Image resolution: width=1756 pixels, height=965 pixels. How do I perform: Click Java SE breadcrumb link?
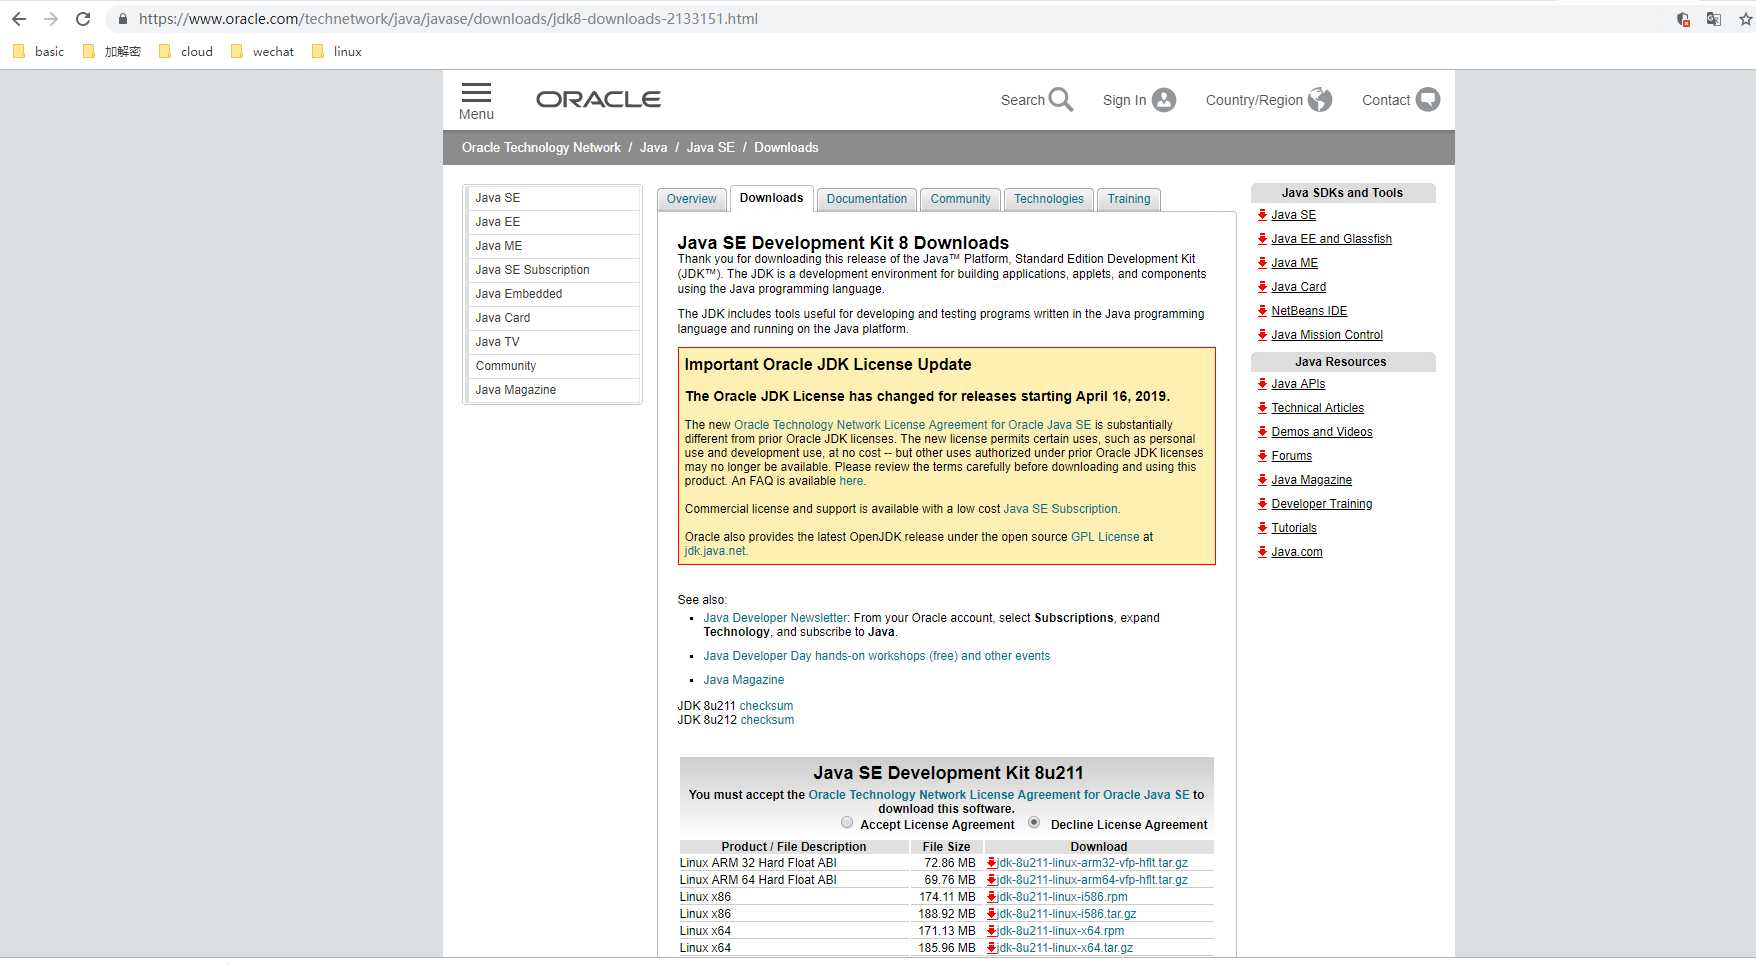pos(710,147)
